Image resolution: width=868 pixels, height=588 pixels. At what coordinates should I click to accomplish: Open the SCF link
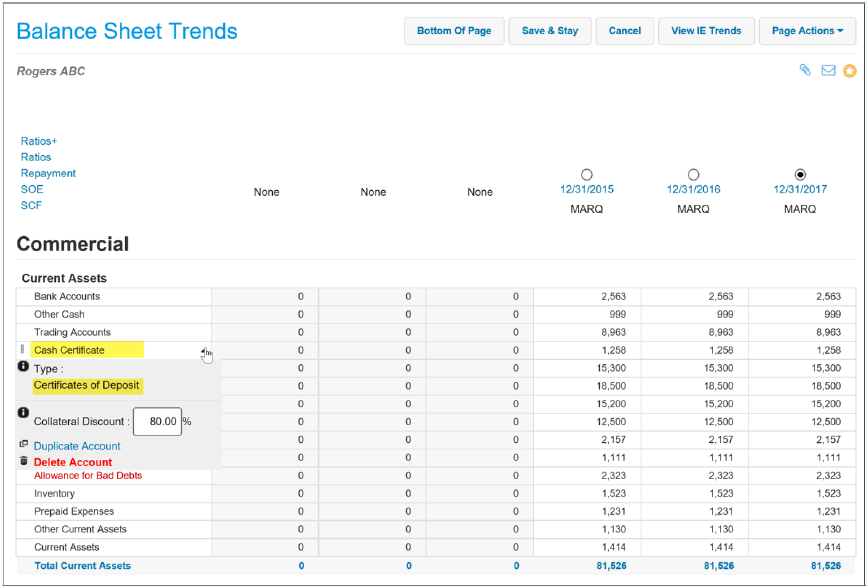tap(31, 205)
